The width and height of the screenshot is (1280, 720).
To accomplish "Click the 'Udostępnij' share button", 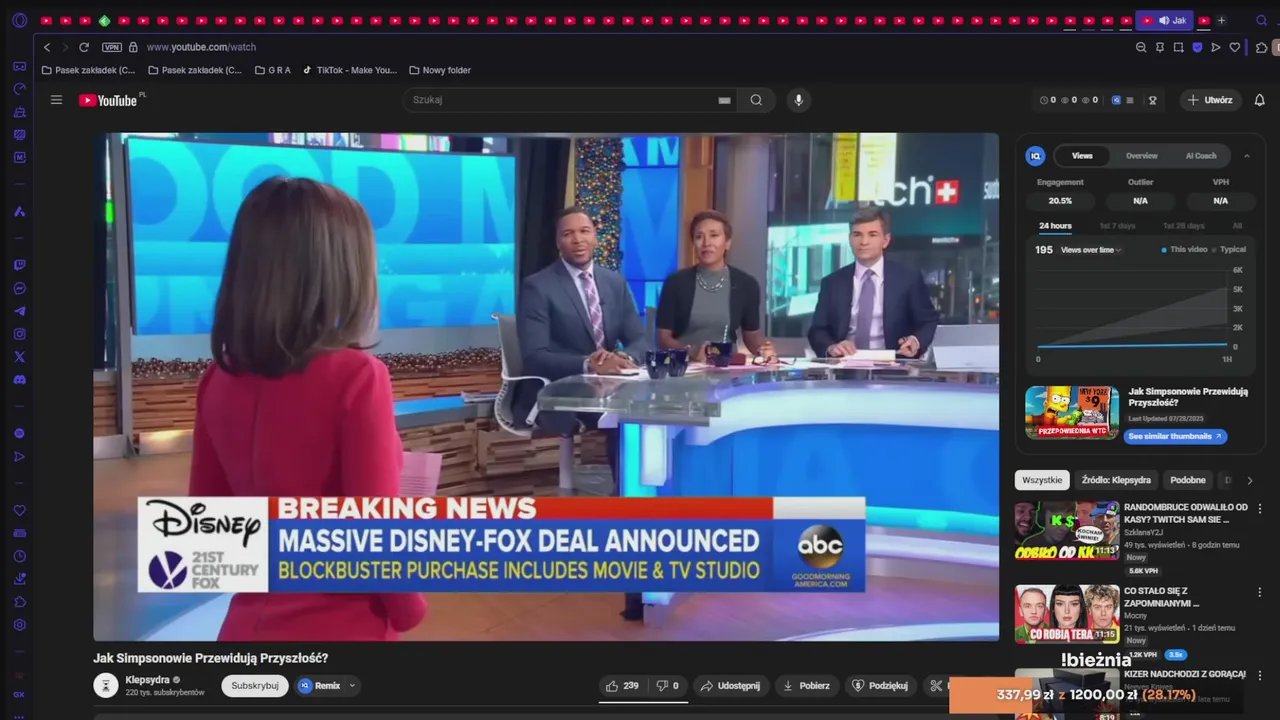I will tap(730, 686).
